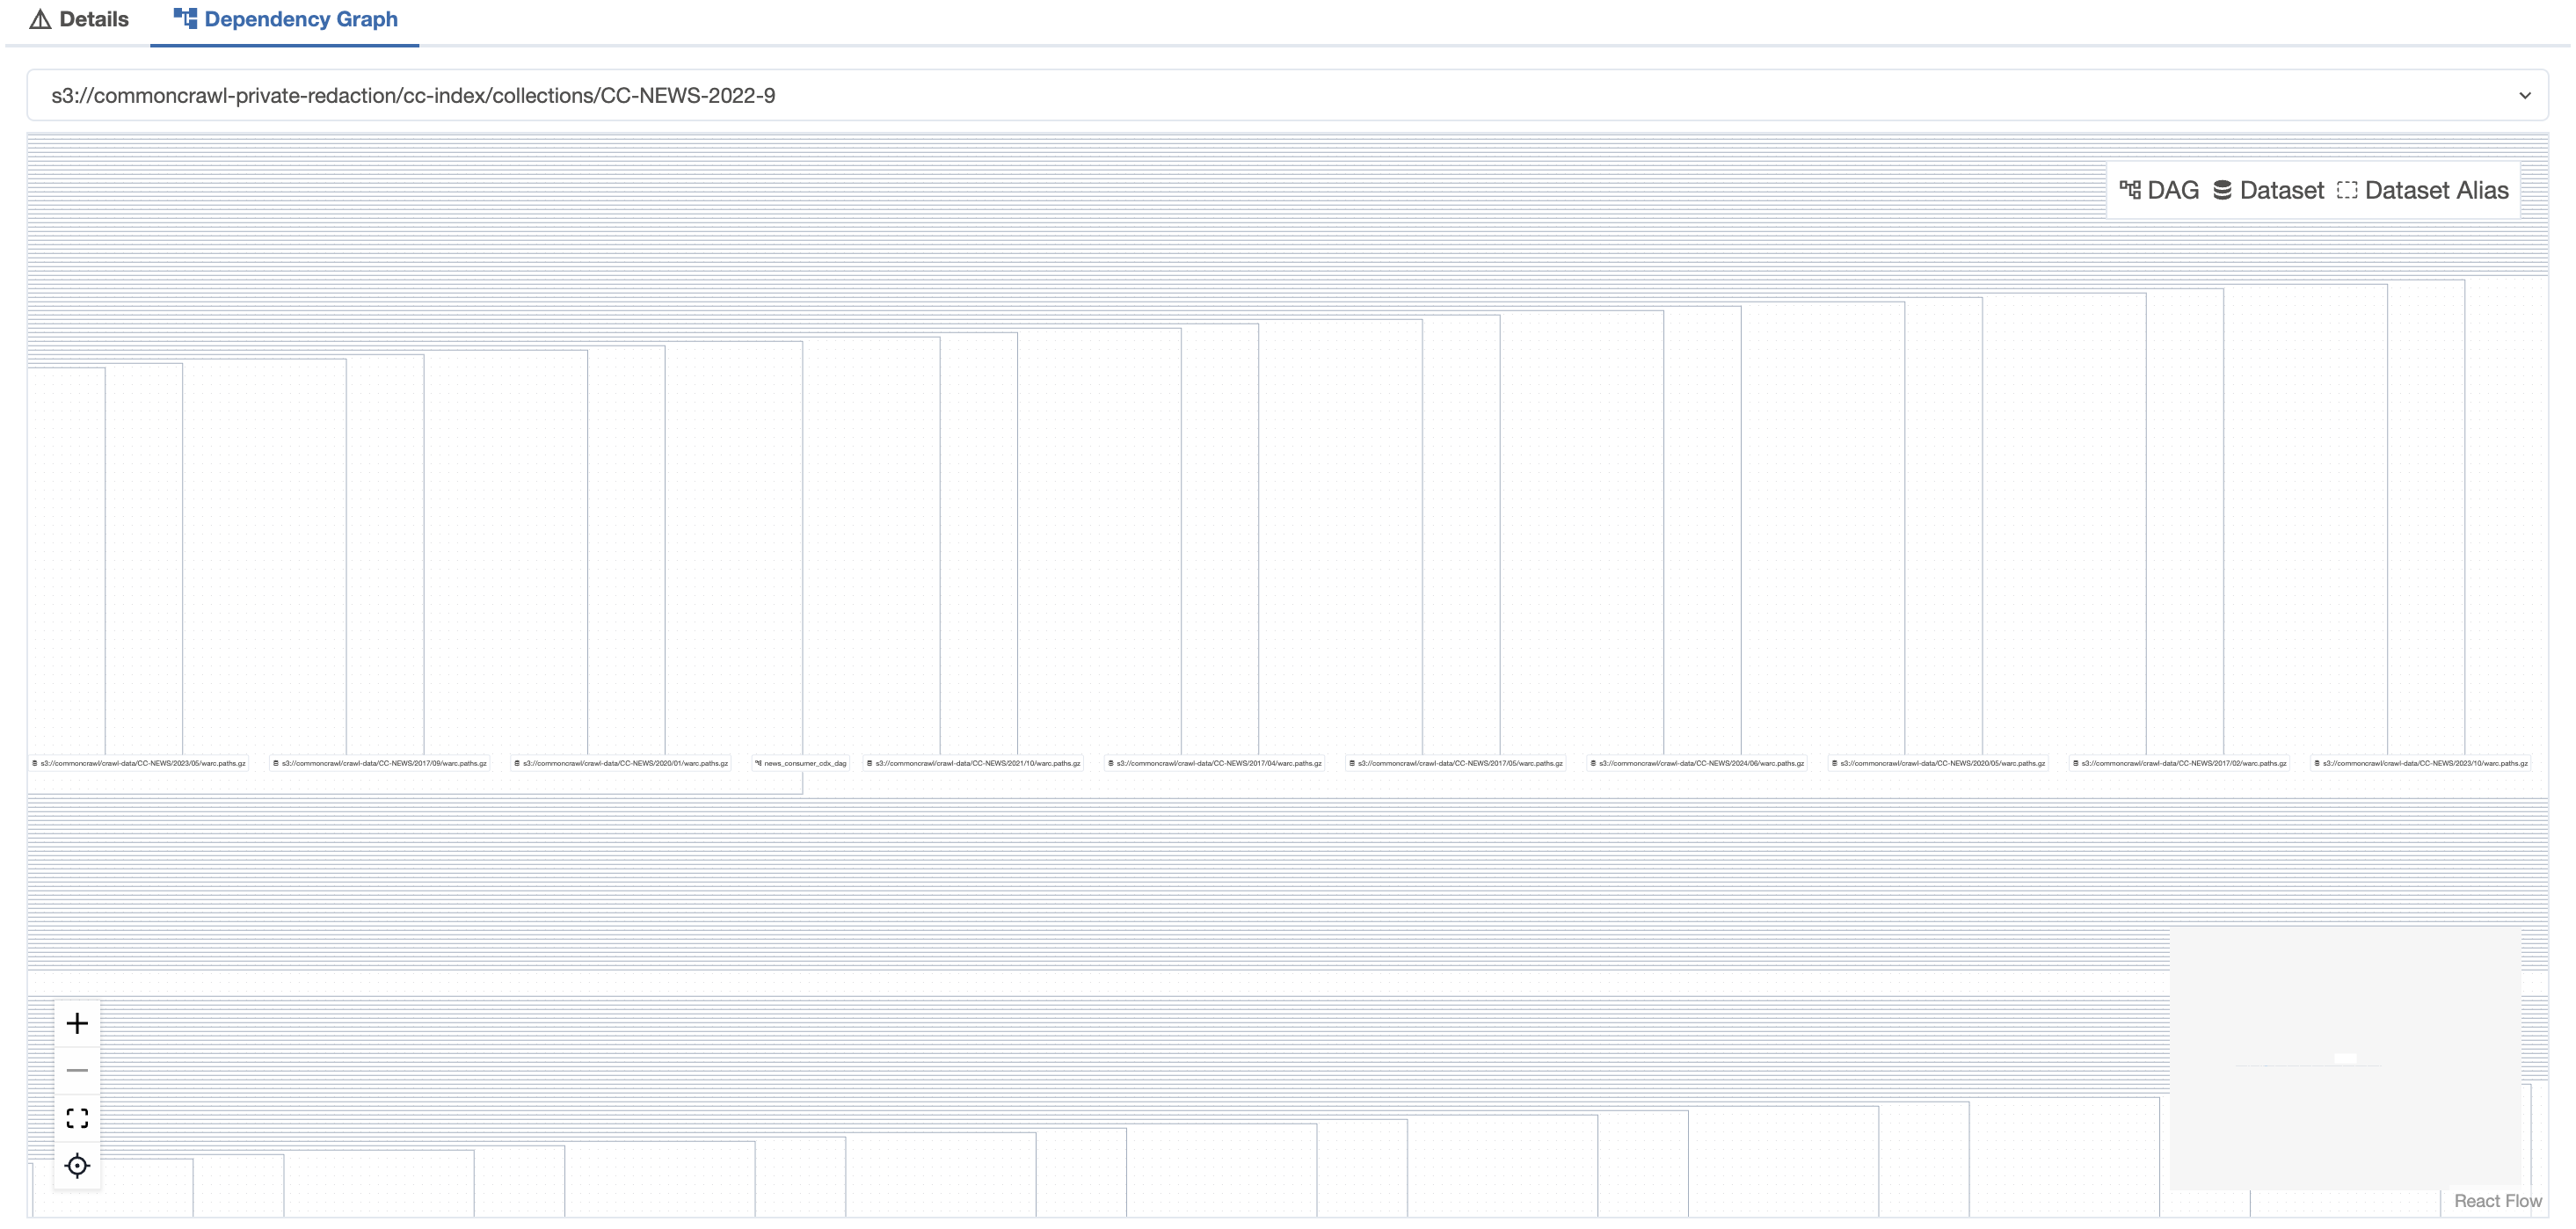Image resolution: width=2576 pixels, height=1229 pixels.
Task: Select the CC-NEWS/2017/09 warc.paths.gz node
Action: click(379, 763)
